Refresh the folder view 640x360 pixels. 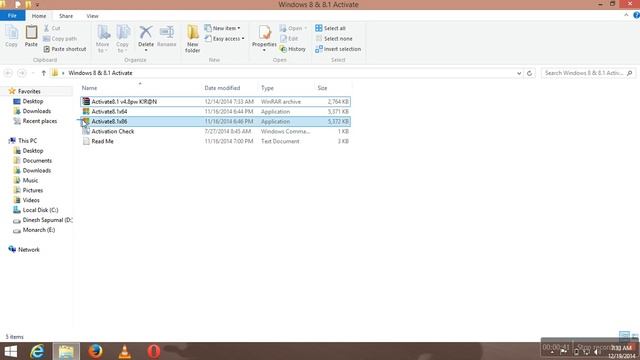tap(529, 73)
